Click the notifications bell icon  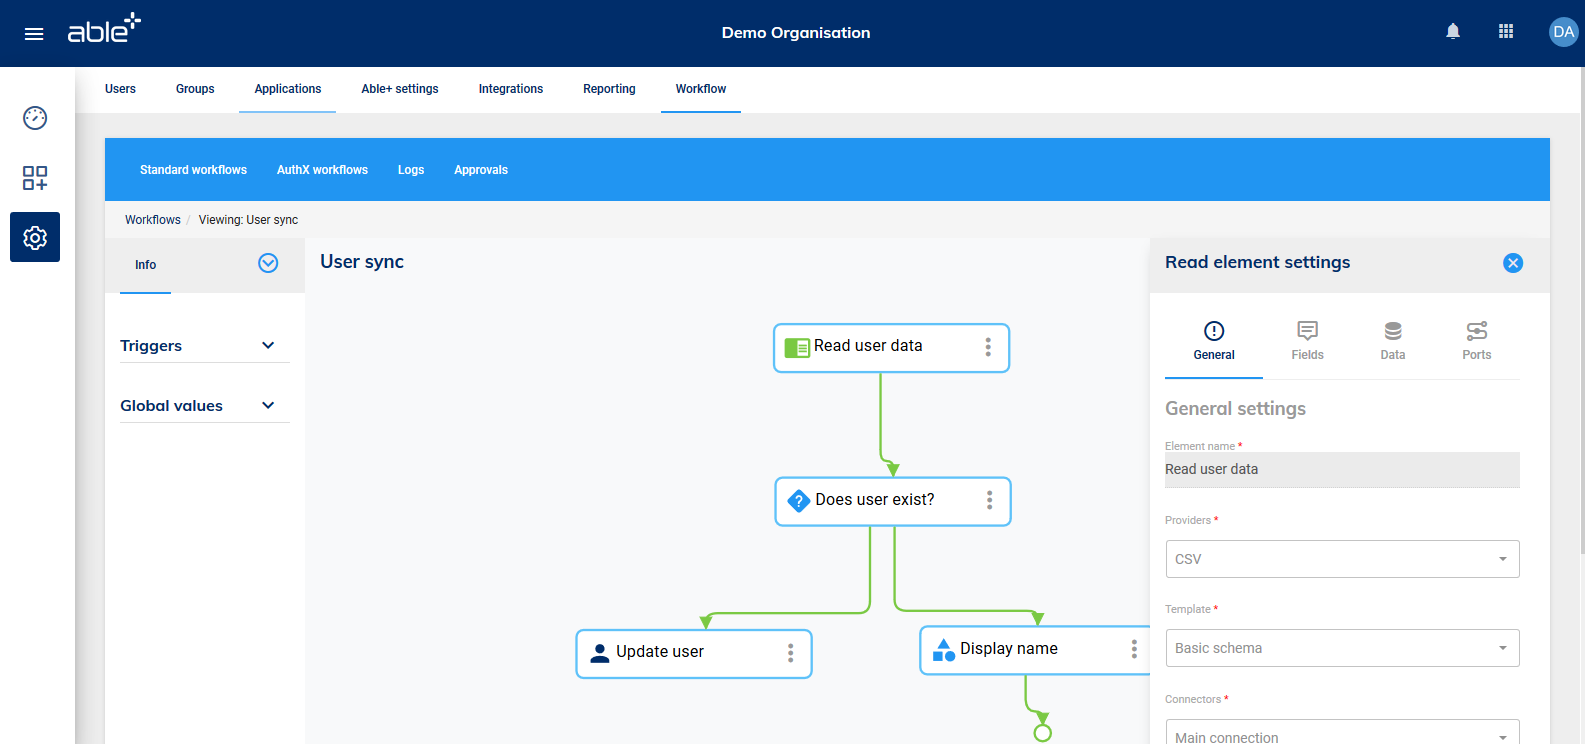click(1453, 32)
